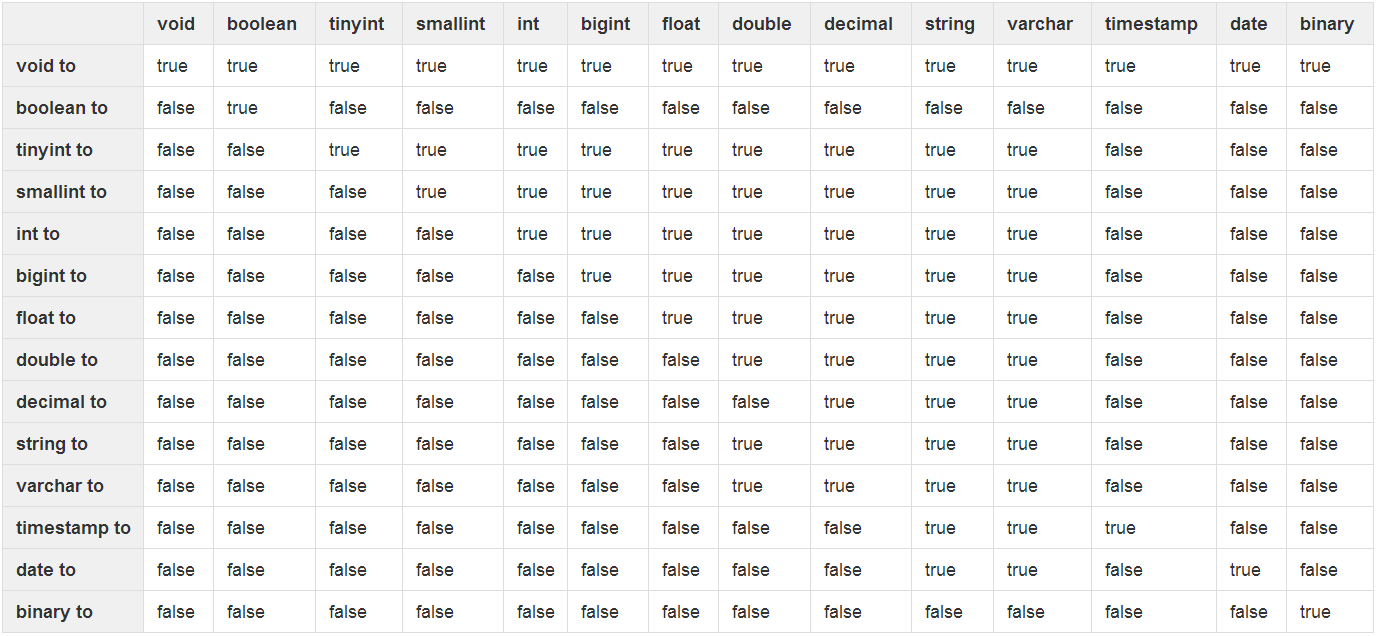Select the 'boolean' column header
This screenshot has height=636, width=1377.
coord(262,24)
